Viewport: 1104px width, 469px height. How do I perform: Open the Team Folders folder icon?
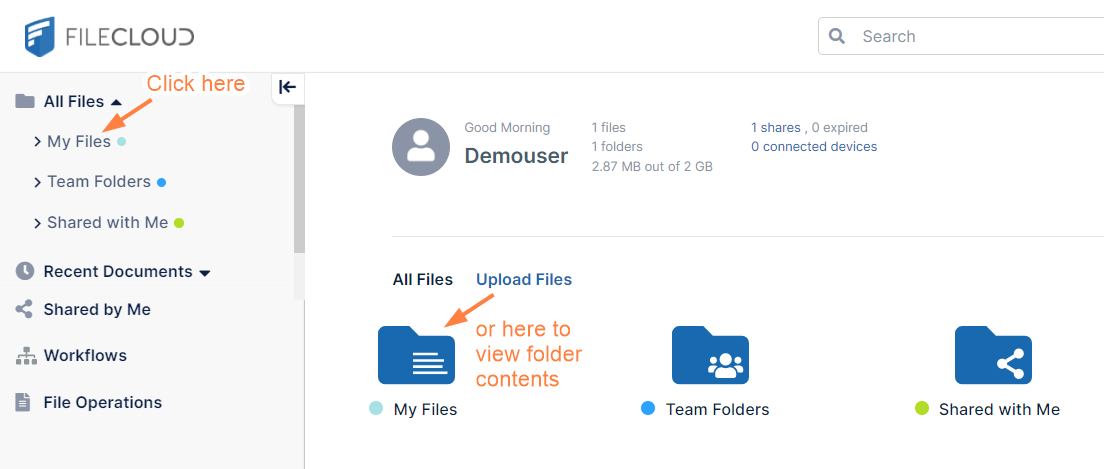[710, 356]
